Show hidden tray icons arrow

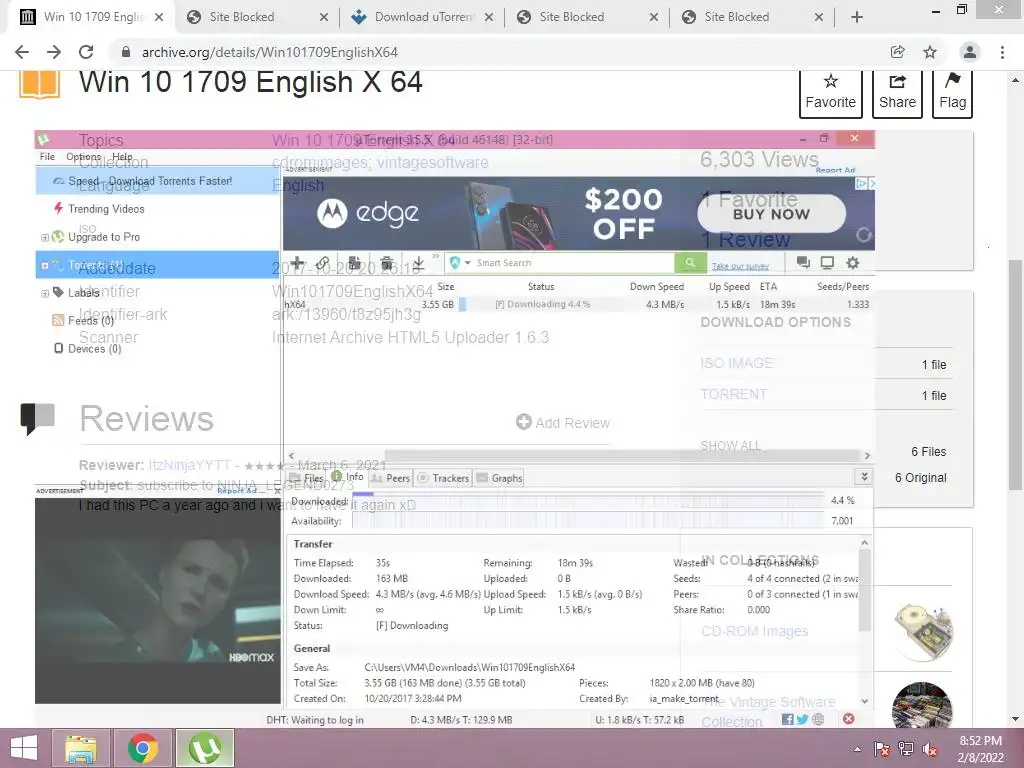pos(857,749)
